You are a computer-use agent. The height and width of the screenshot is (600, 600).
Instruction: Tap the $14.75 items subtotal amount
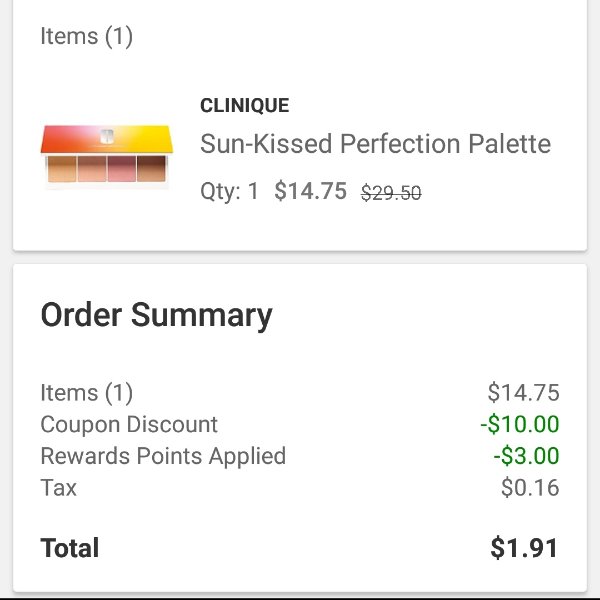point(523,393)
